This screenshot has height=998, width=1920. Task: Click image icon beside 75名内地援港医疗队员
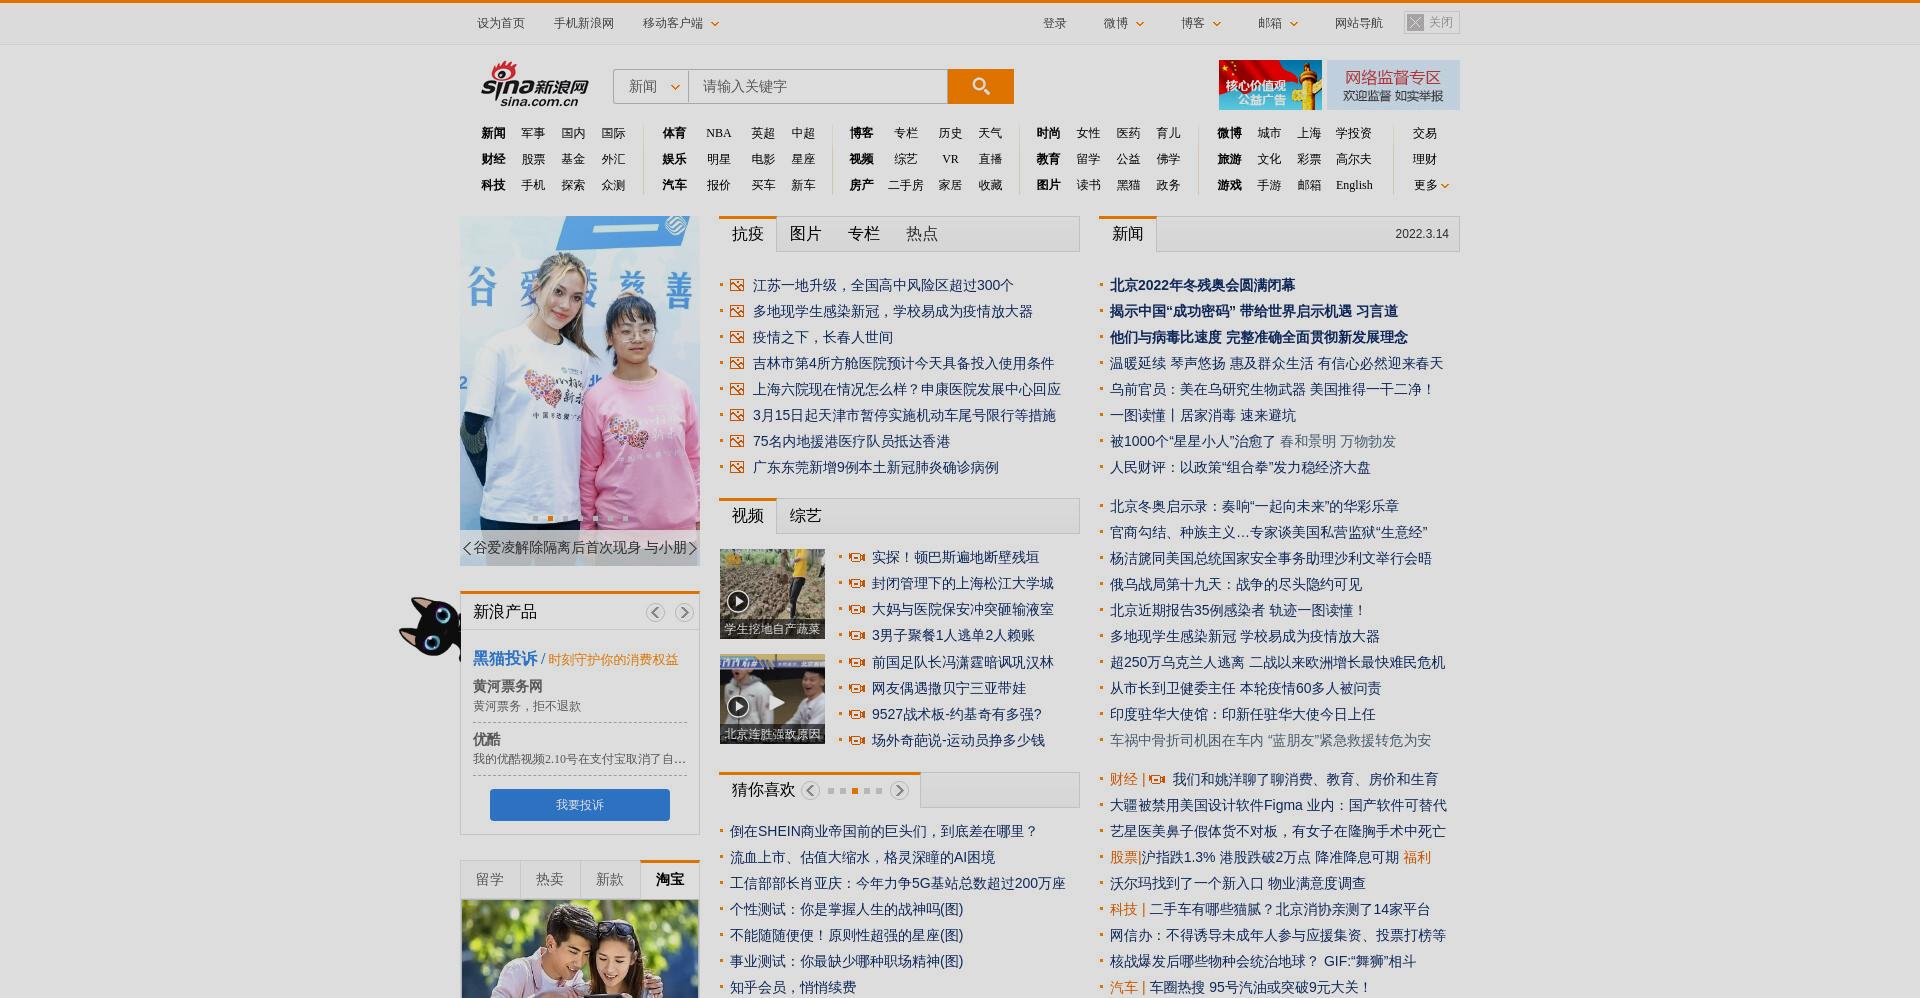(737, 441)
